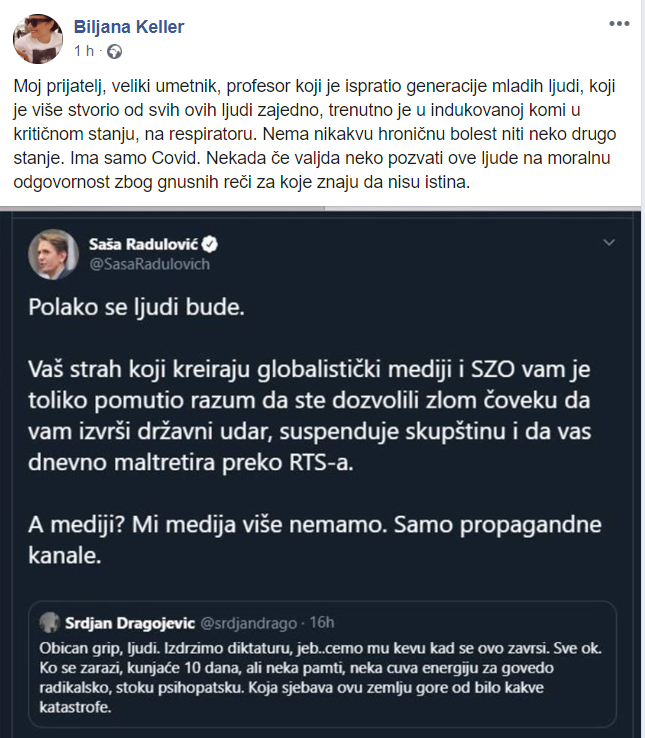Open Biljana Keller's profile picture
Viewport: 645px width, 738px height.
coord(40,37)
